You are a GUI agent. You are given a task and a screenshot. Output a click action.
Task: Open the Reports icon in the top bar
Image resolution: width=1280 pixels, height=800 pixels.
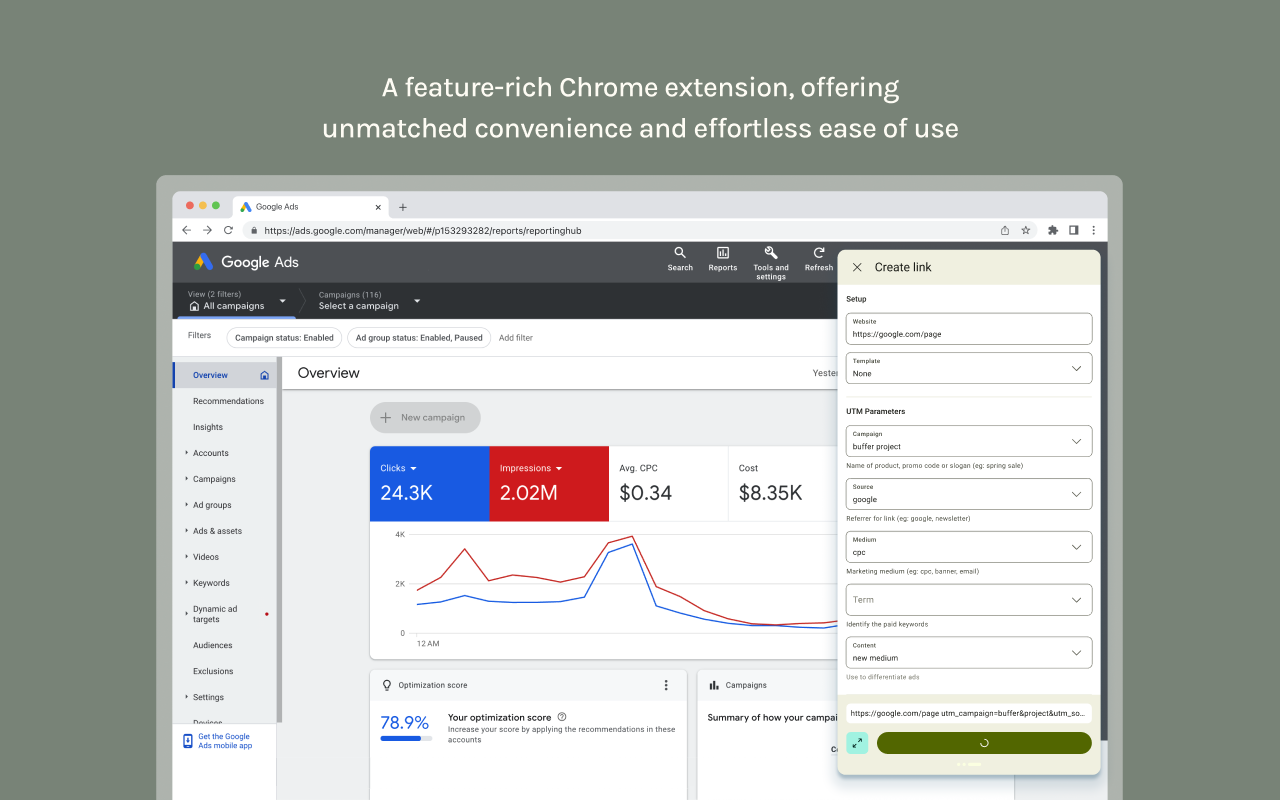(723, 253)
